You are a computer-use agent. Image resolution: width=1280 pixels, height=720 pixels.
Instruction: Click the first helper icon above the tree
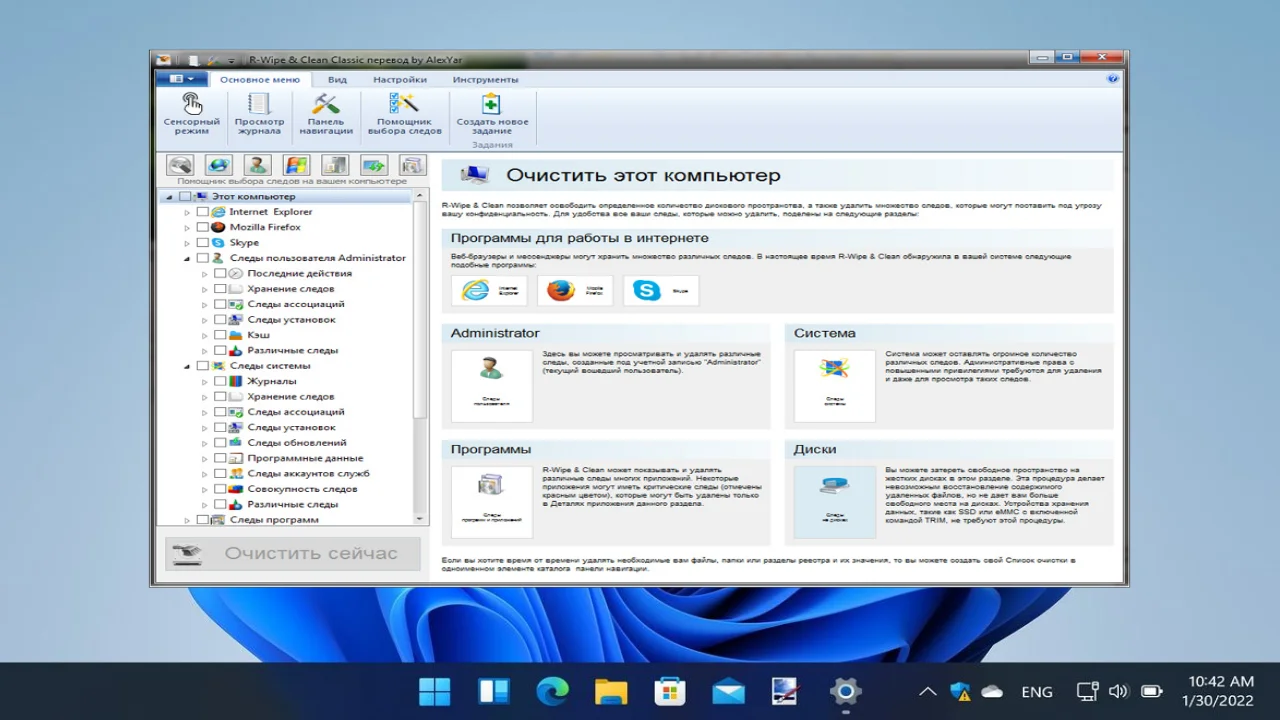[x=180, y=165]
